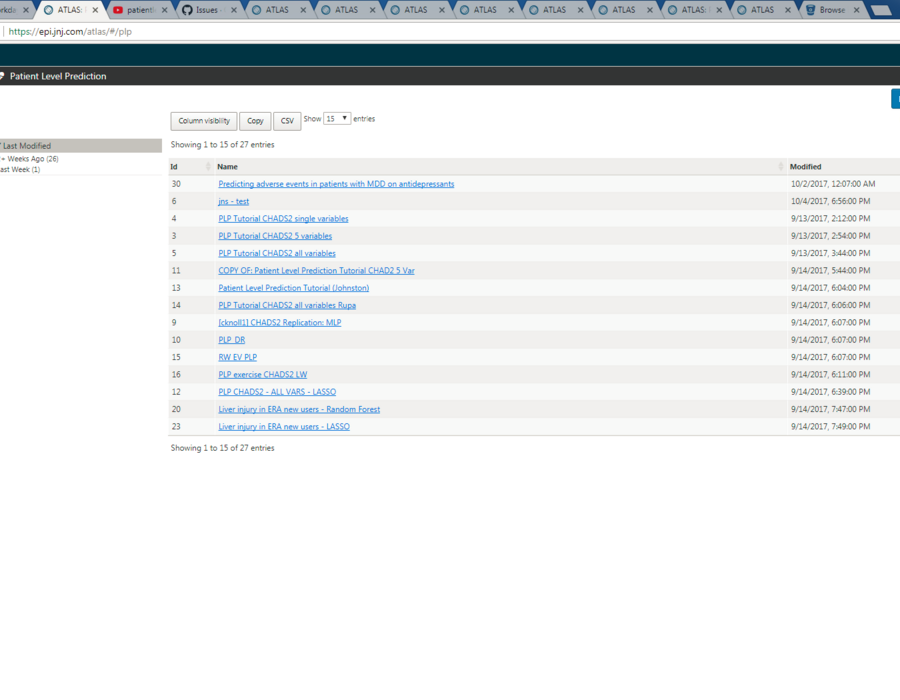This screenshot has height=700, width=900.
Task: Open the jns - test prediction
Action: (x=234, y=201)
